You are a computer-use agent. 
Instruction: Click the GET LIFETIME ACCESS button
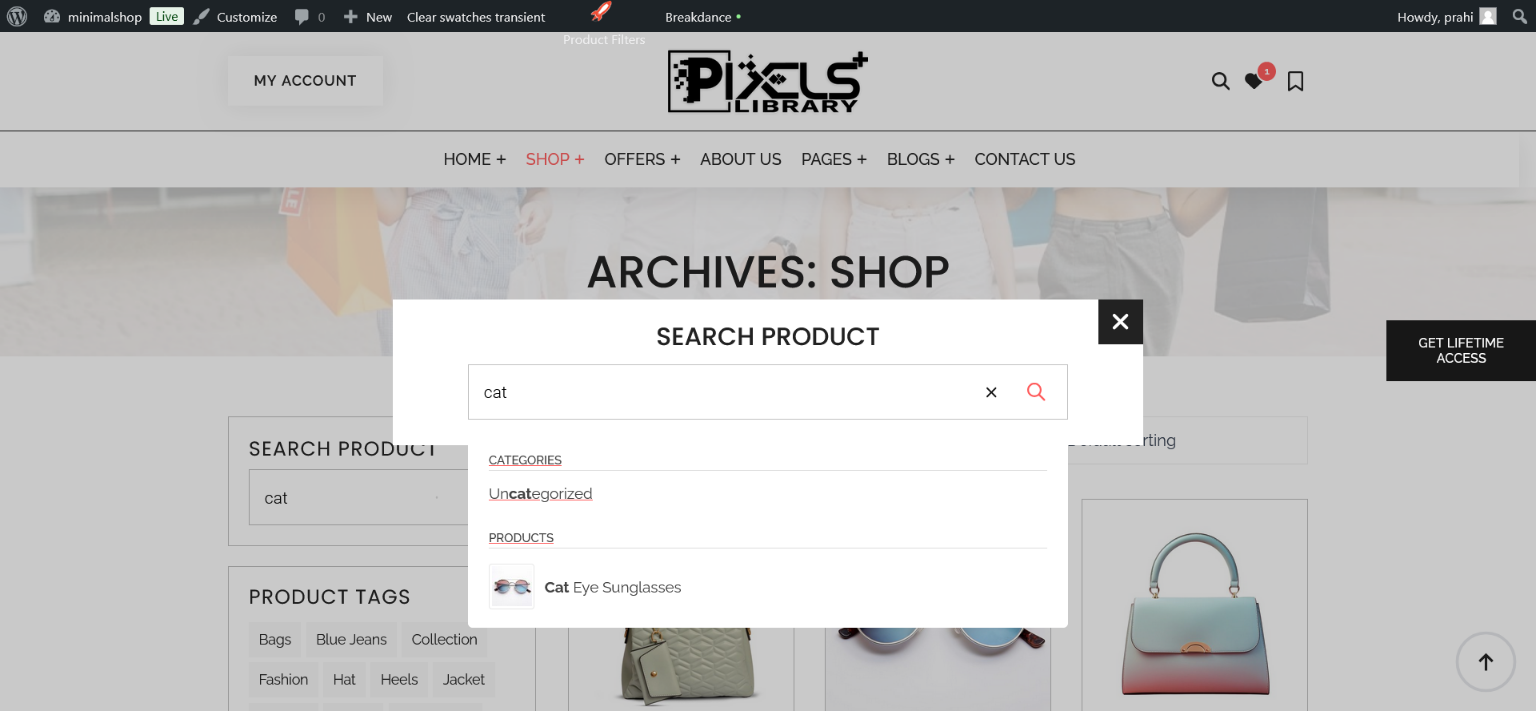(1461, 350)
